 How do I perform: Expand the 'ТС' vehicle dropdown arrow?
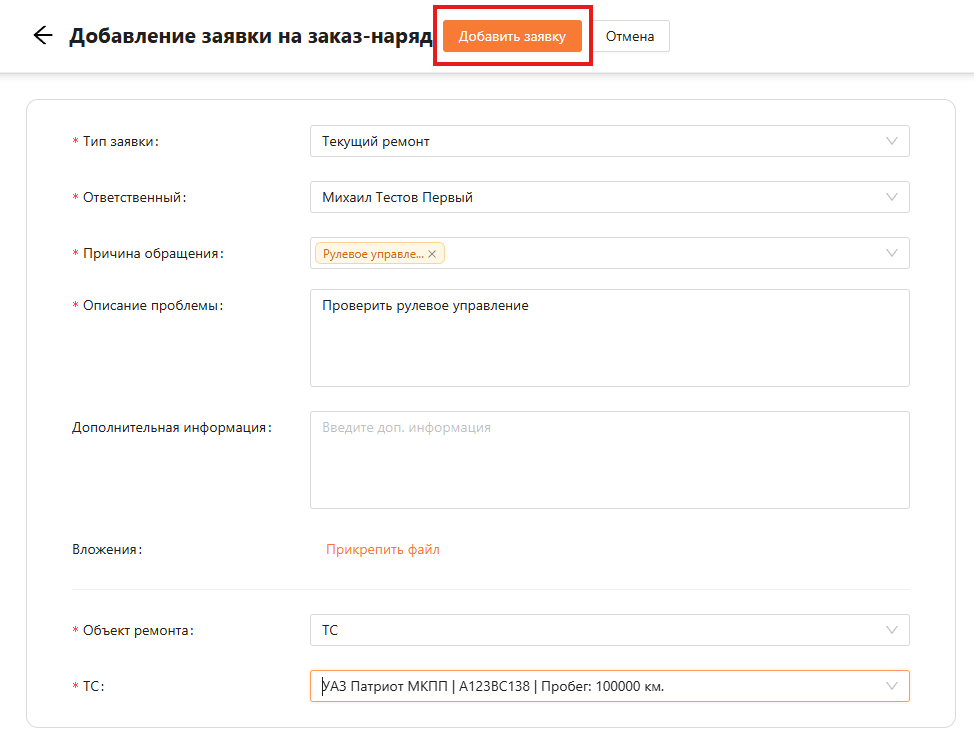[x=891, y=686]
